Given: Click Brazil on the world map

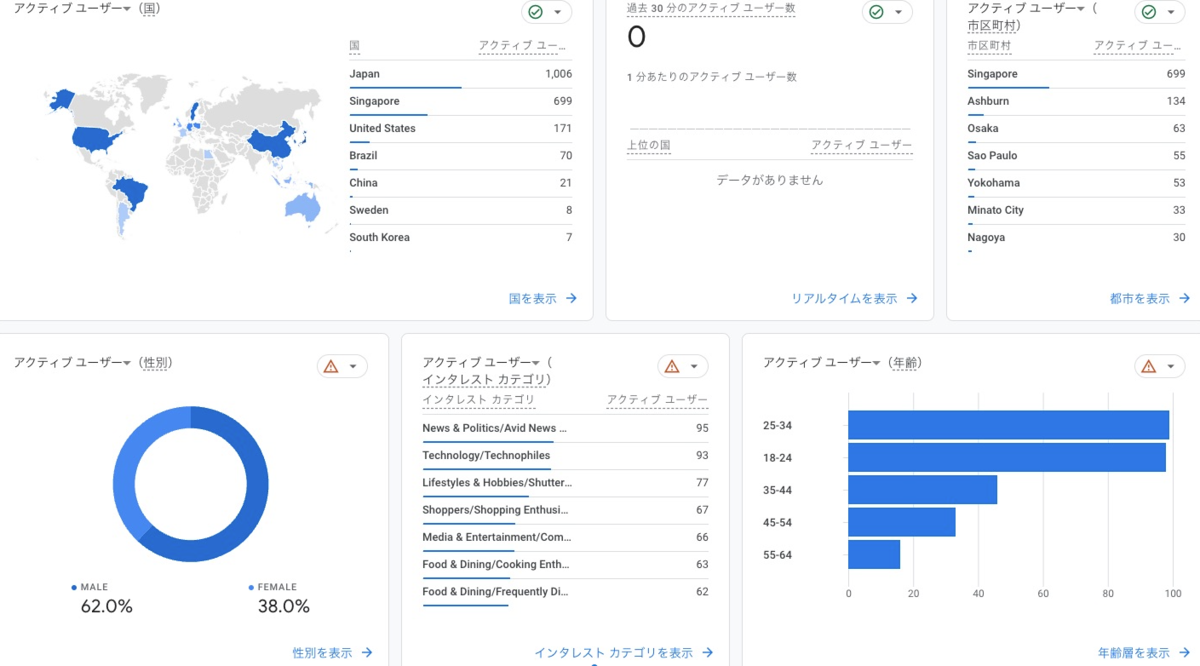Looking at the screenshot, I should click(x=130, y=190).
